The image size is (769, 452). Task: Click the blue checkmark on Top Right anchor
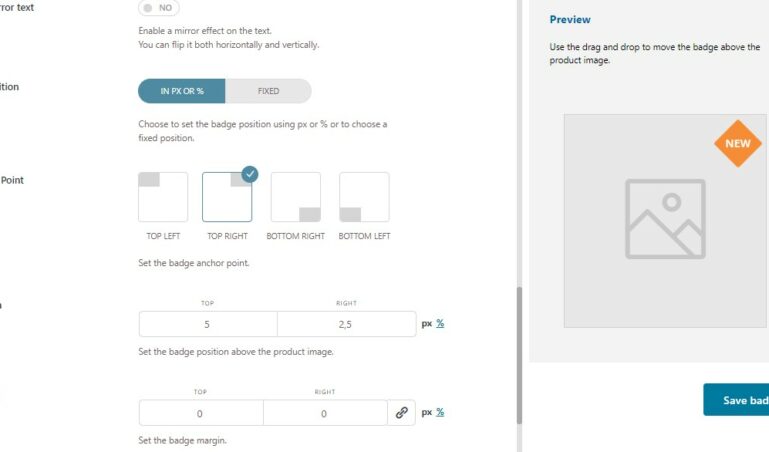point(250,174)
